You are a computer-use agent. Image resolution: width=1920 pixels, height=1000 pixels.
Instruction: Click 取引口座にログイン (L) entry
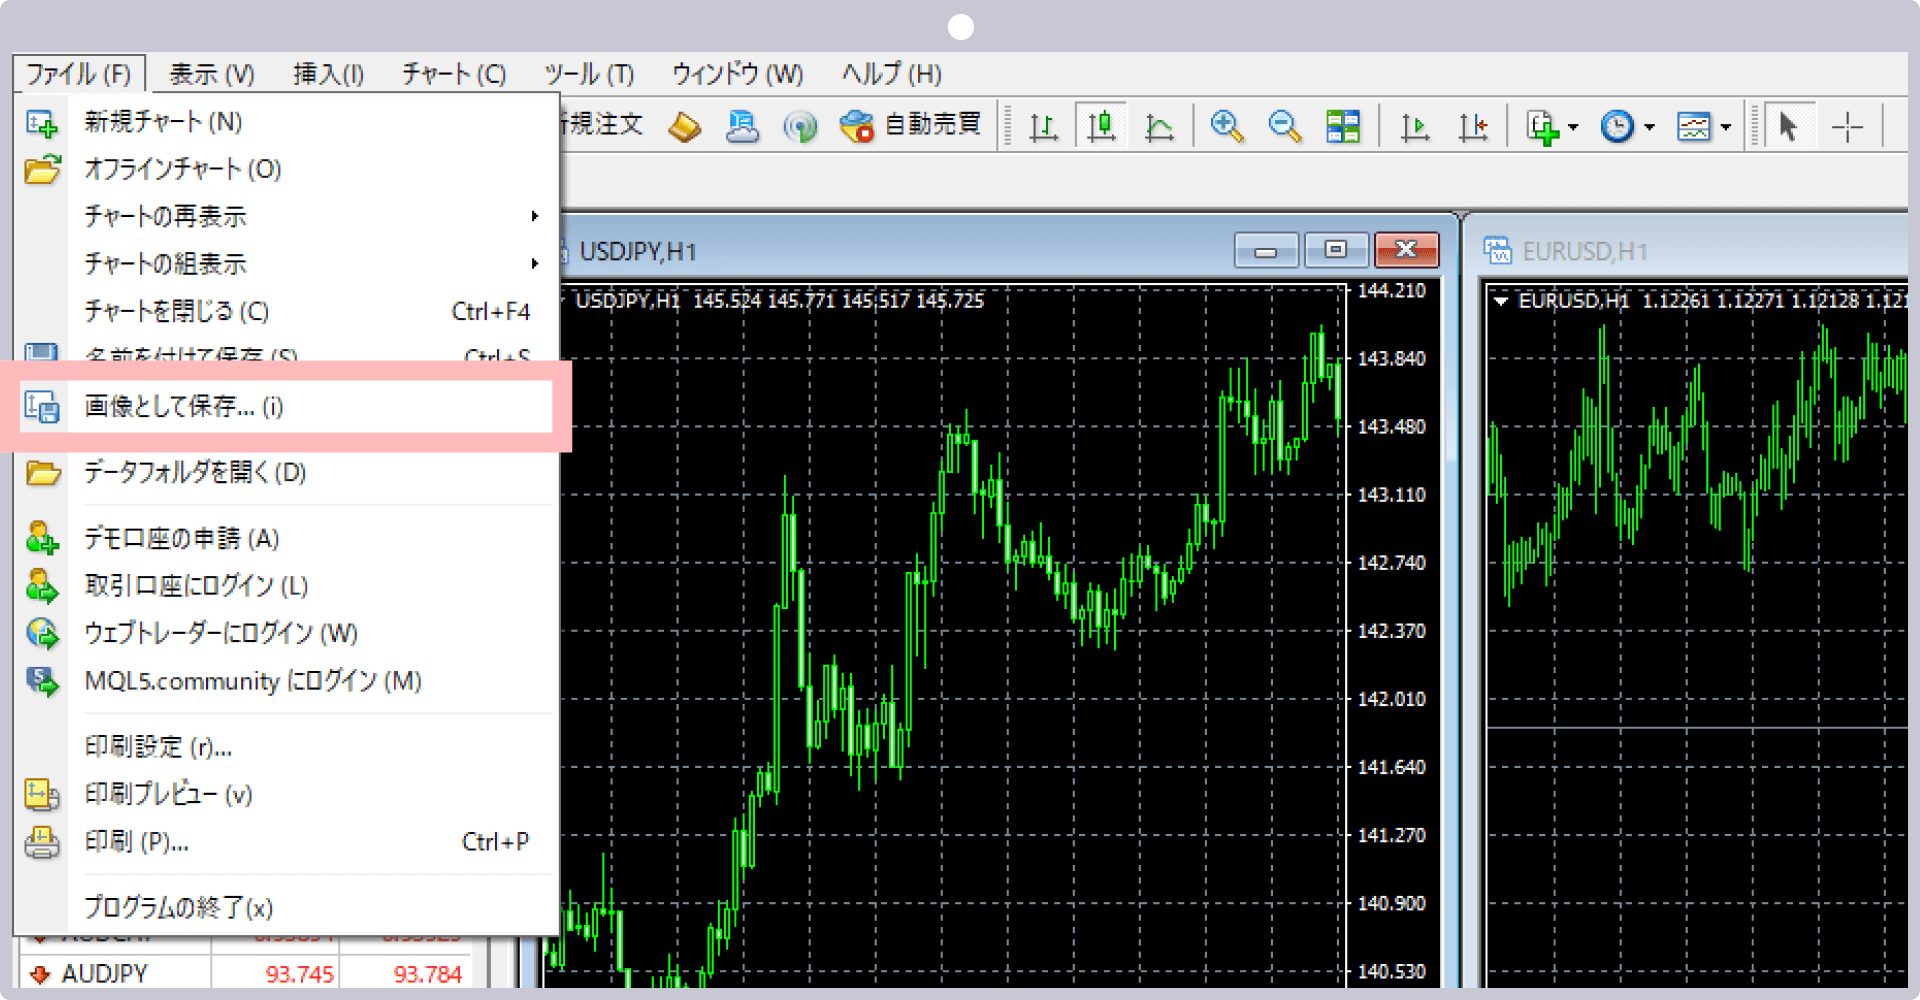pos(196,586)
